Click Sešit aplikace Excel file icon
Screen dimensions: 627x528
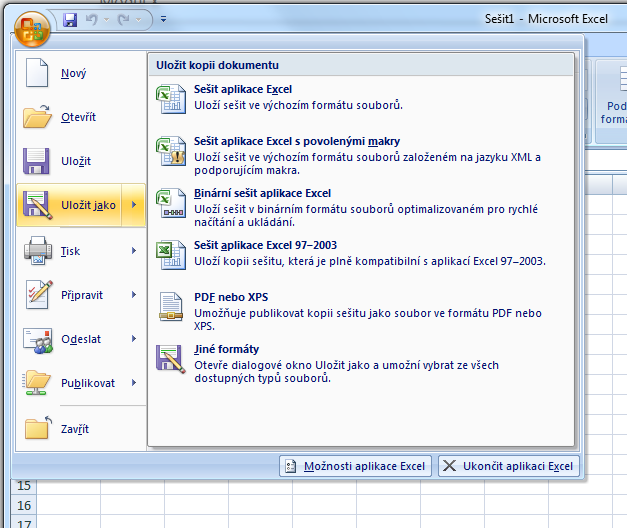coord(171,99)
